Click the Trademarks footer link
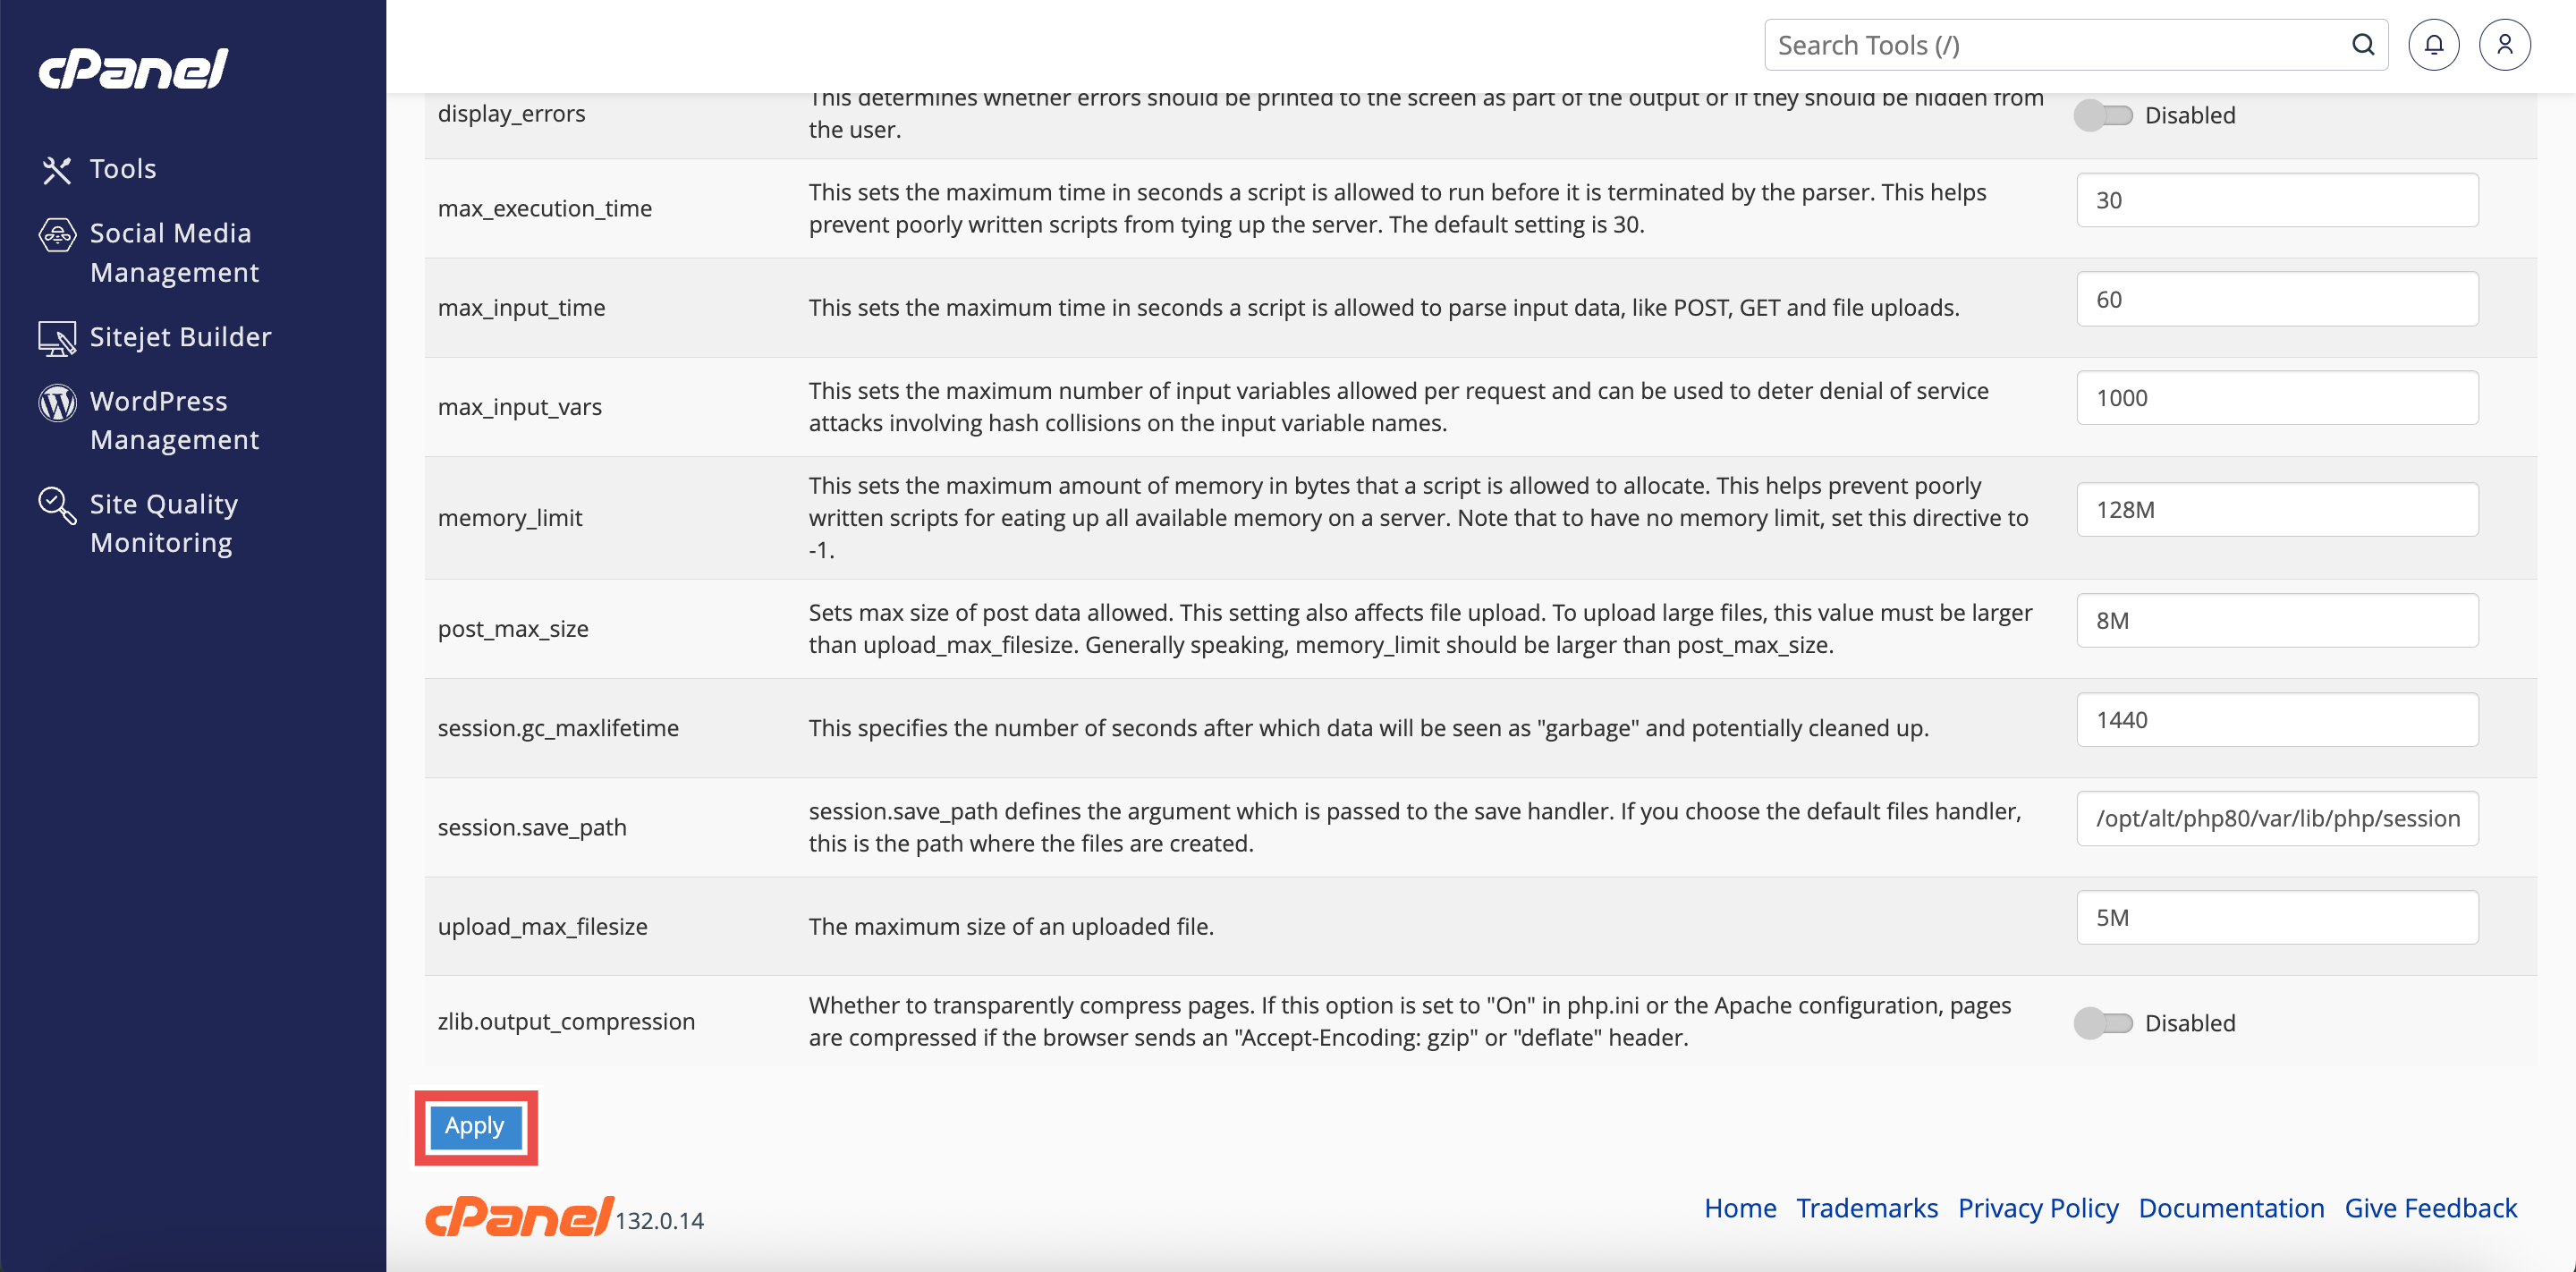This screenshot has width=2576, height=1272. [x=1866, y=1208]
